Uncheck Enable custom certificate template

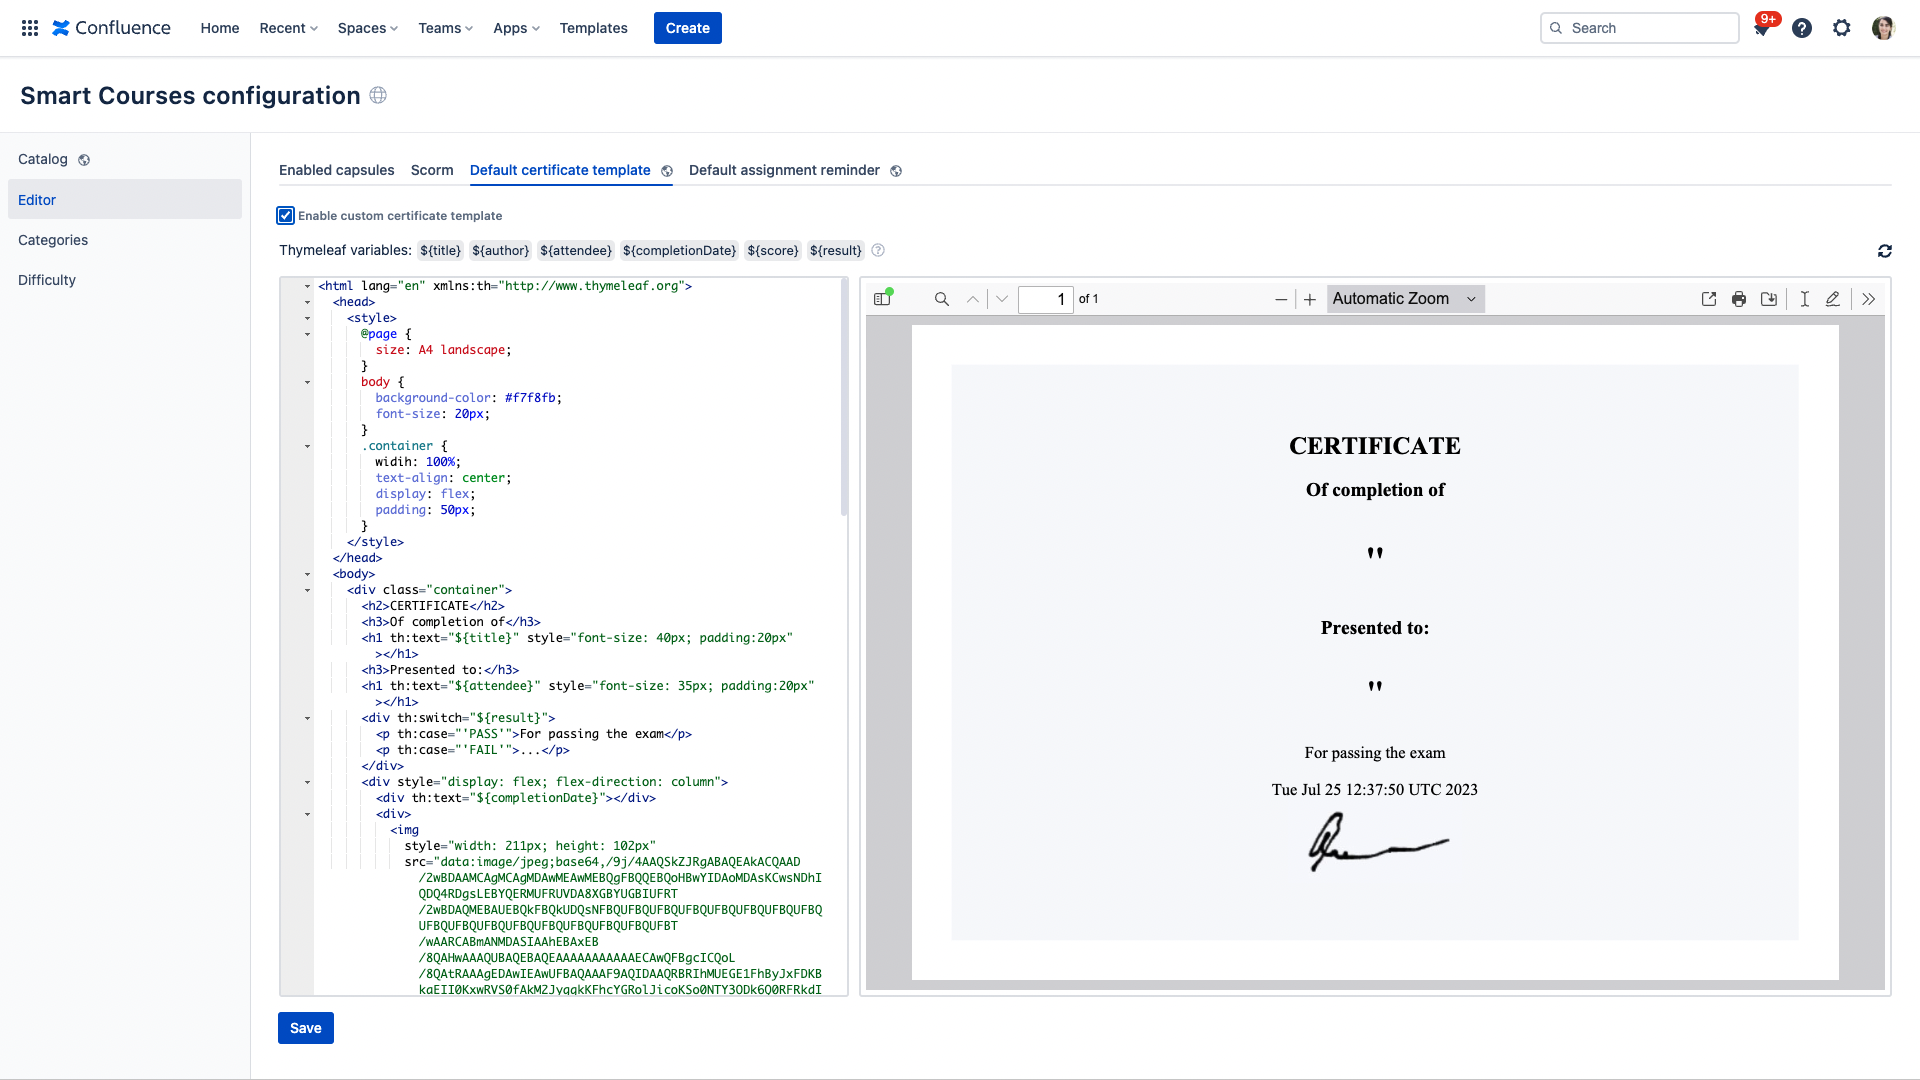coord(286,216)
